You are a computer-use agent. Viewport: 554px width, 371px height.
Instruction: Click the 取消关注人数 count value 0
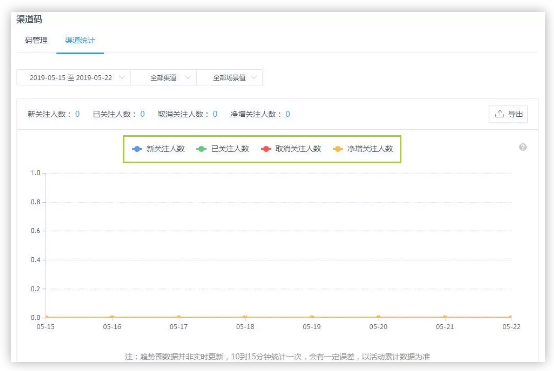click(215, 114)
